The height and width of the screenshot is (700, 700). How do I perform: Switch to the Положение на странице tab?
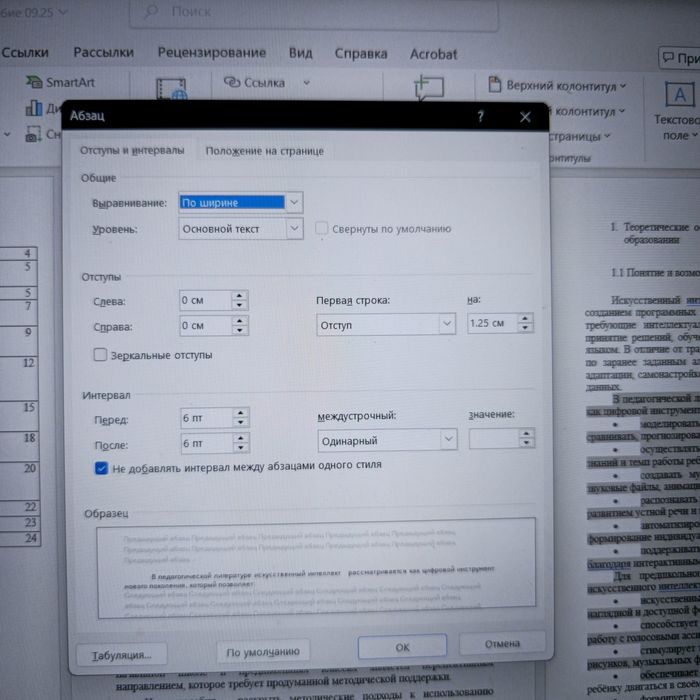[x=264, y=151]
